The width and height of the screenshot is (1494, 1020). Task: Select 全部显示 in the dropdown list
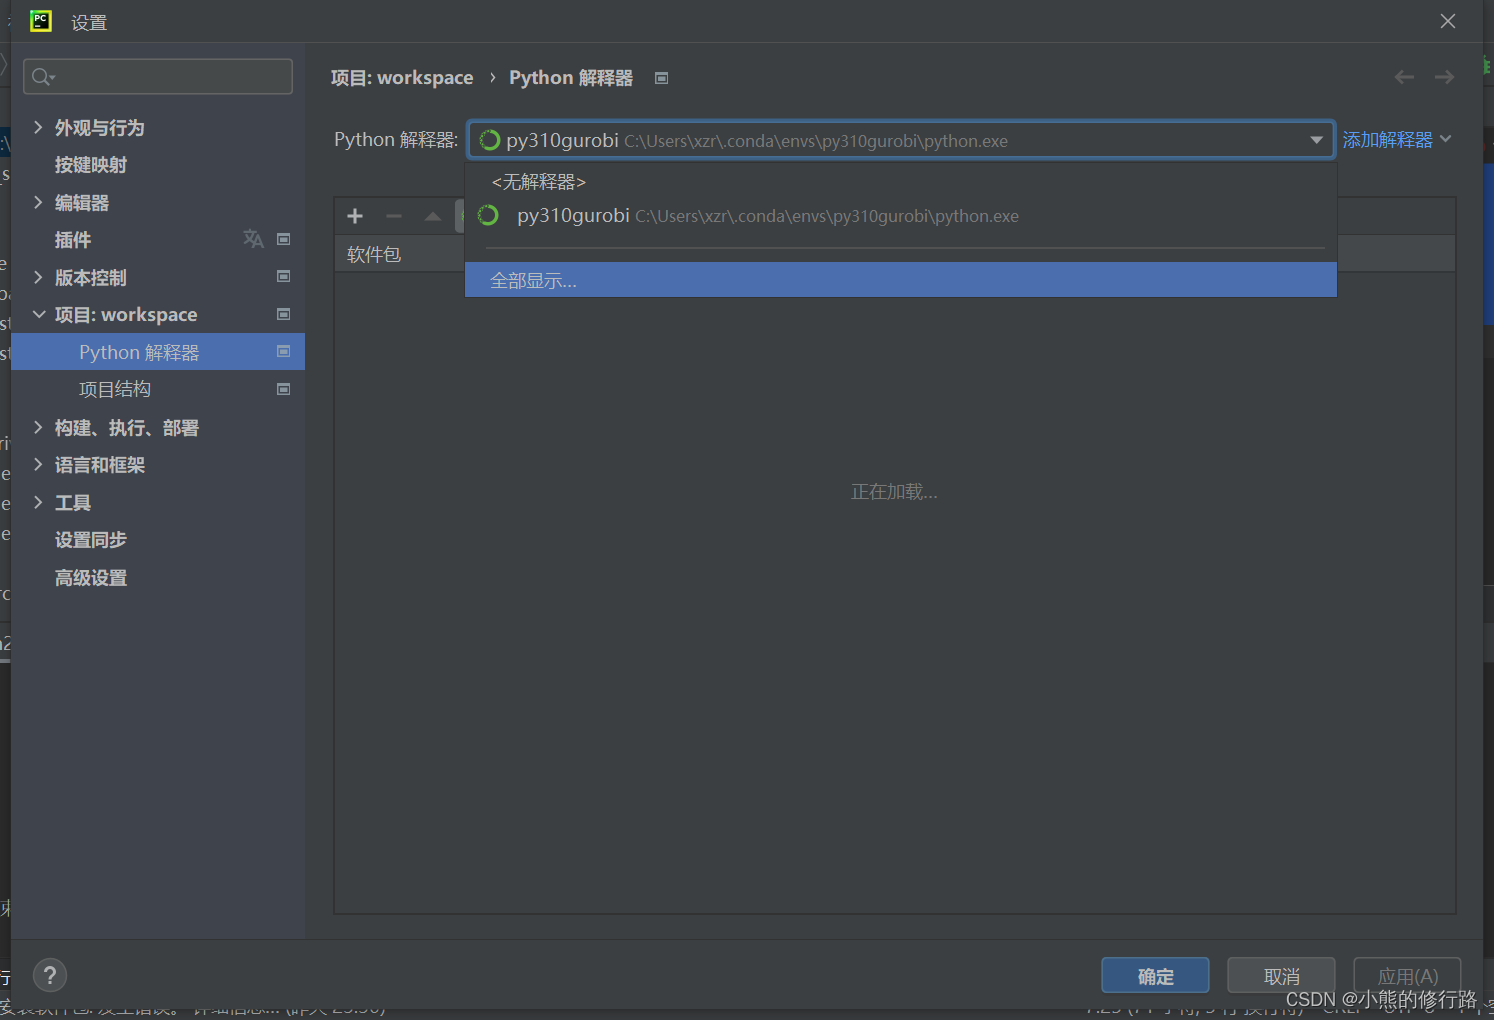[x=533, y=280]
